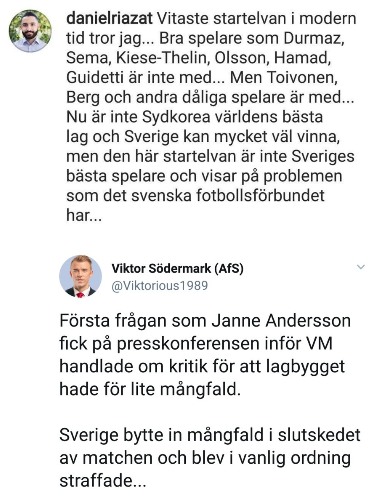Click 'Janne Andersson' in the tweet text

pyautogui.click(x=281, y=321)
